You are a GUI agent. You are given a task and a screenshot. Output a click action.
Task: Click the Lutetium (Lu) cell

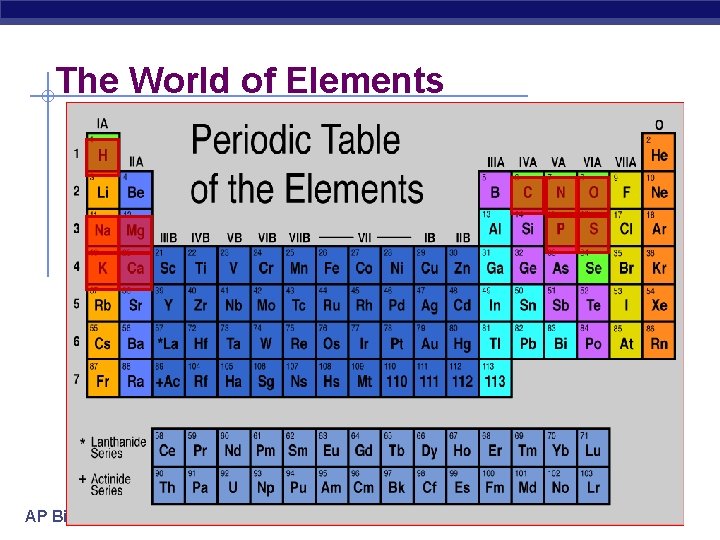tap(593, 447)
